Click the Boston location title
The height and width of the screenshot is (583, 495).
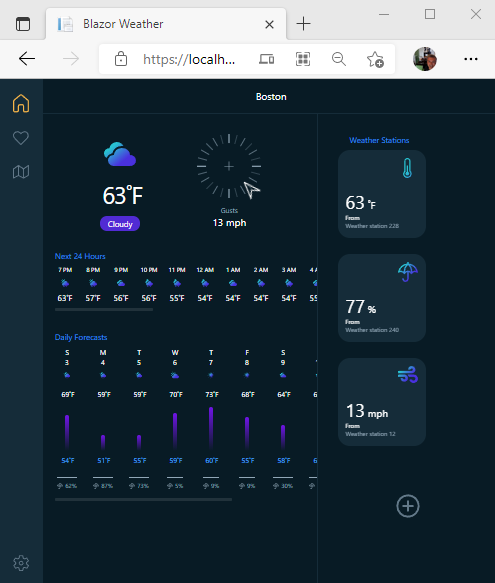271,97
